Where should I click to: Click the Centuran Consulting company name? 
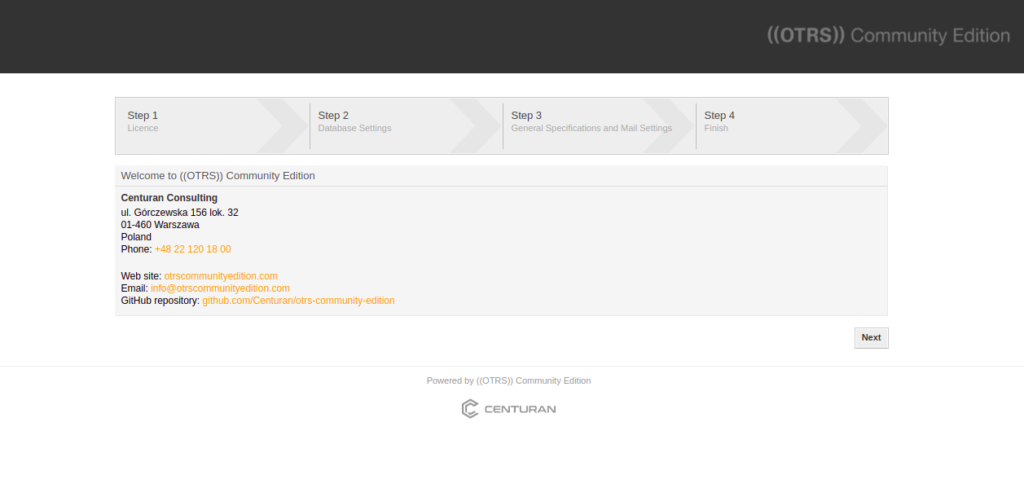point(169,198)
